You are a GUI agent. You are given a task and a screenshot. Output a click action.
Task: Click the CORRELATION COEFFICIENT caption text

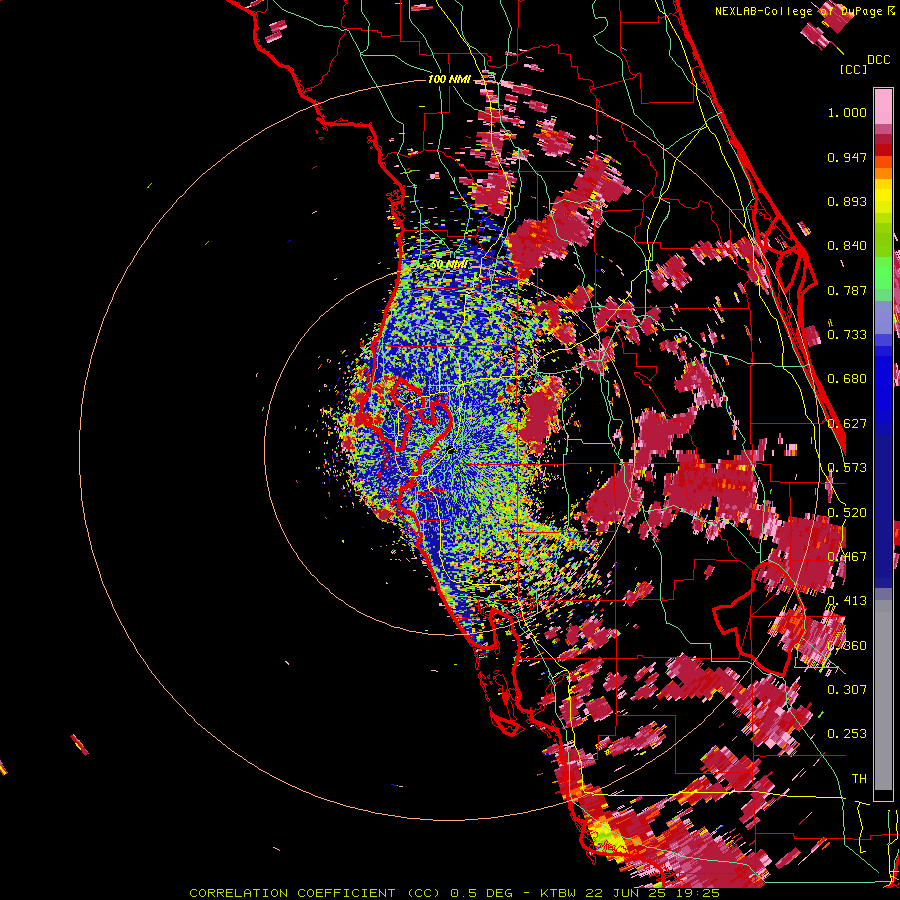[x=292, y=893]
